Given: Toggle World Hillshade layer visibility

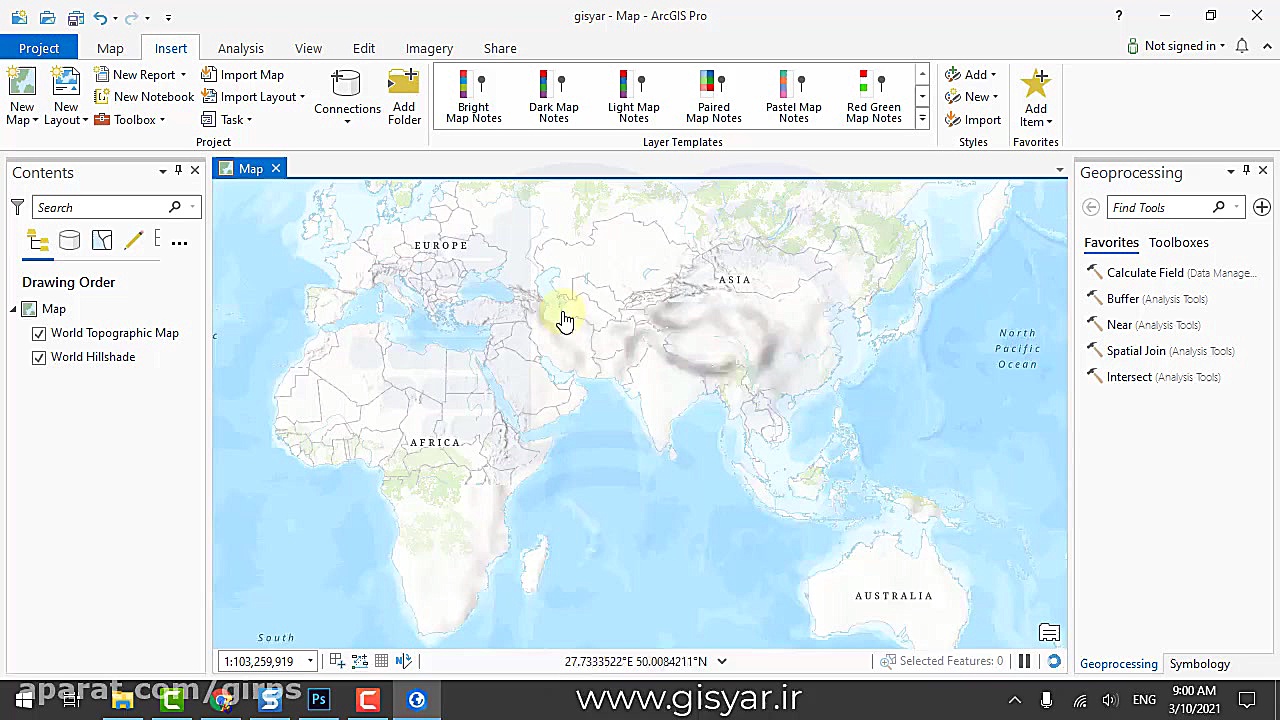Looking at the screenshot, I should pos(39,357).
